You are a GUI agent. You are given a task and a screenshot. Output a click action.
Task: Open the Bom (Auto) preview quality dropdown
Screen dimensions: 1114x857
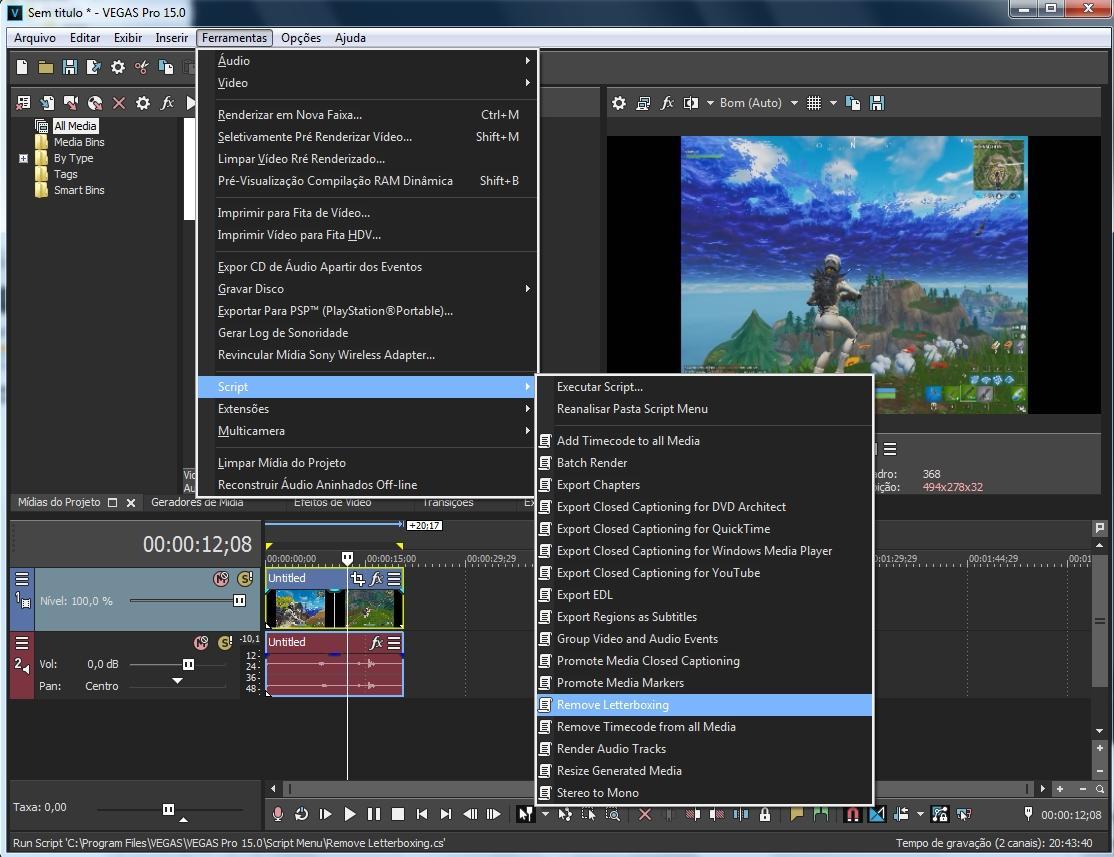click(x=794, y=103)
